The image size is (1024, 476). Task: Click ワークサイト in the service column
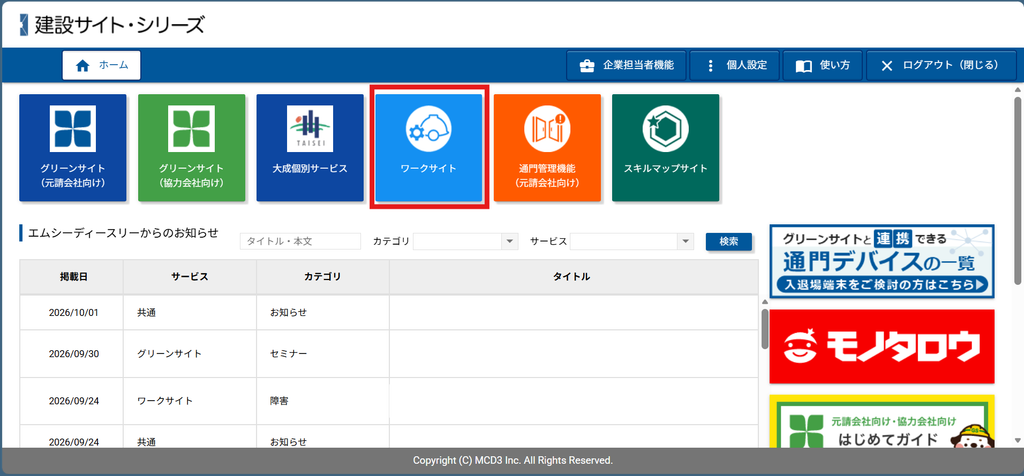[165, 401]
